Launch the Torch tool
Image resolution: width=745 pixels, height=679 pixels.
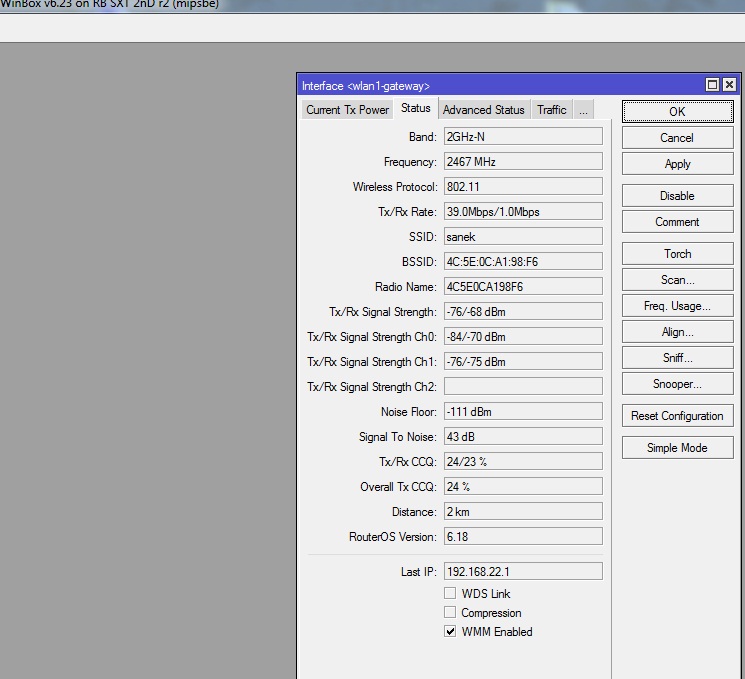click(677, 254)
